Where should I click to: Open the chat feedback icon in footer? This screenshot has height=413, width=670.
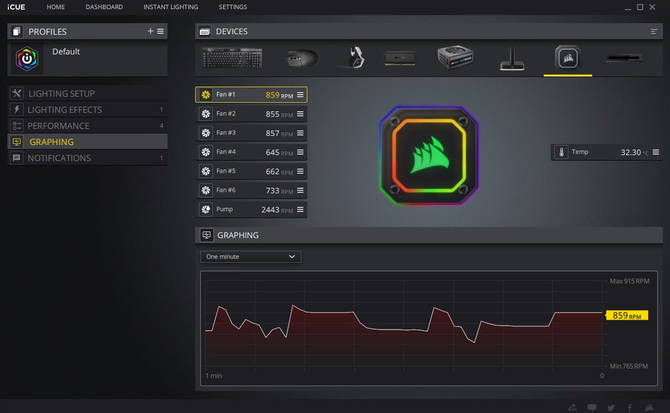592,407
